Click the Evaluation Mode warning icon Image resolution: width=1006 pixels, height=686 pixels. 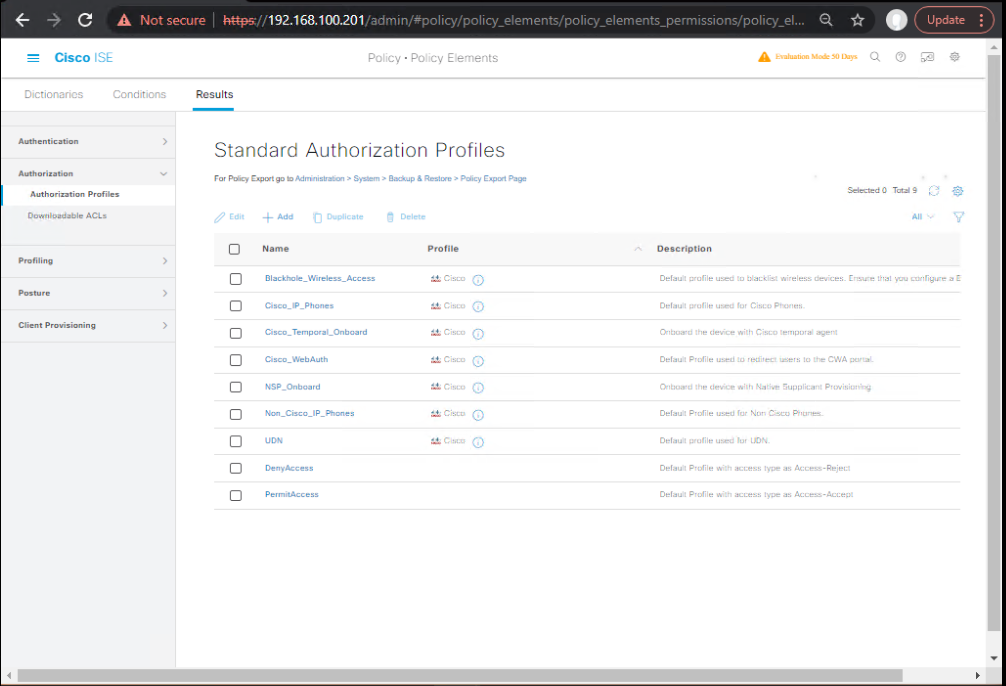click(764, 57)
